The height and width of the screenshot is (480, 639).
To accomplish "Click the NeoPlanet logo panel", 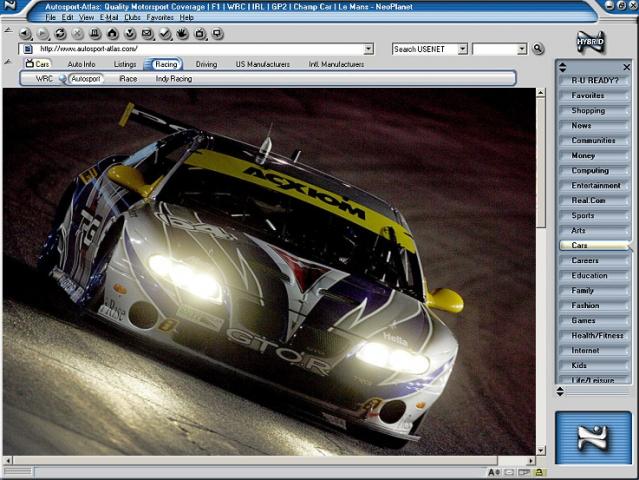I will [593, 438].
